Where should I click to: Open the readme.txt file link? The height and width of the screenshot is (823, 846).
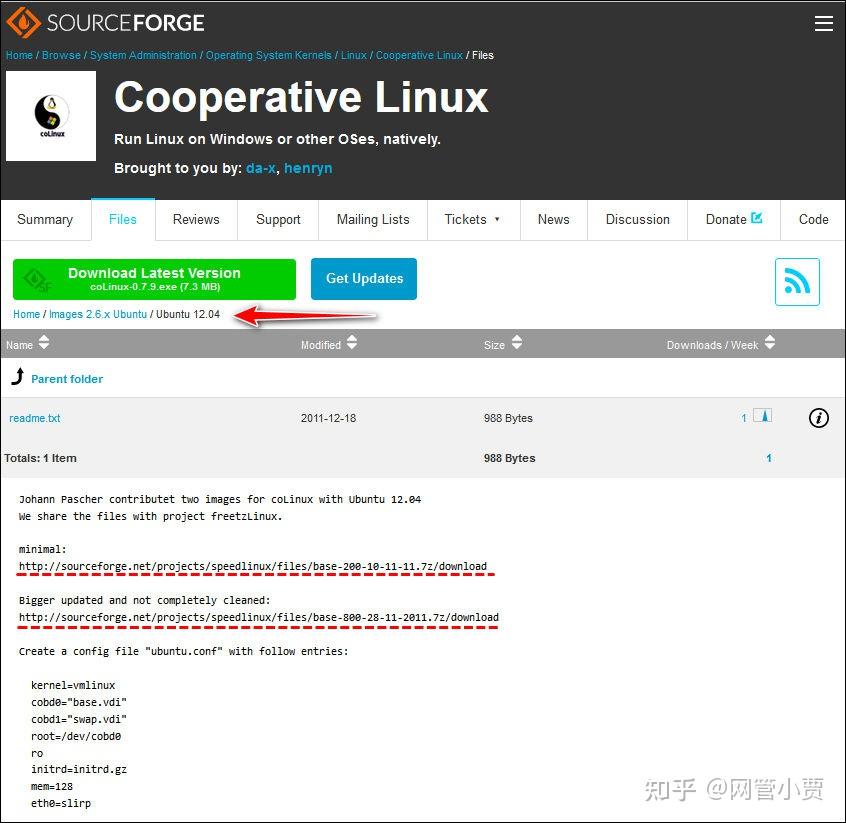click(34, 418)
